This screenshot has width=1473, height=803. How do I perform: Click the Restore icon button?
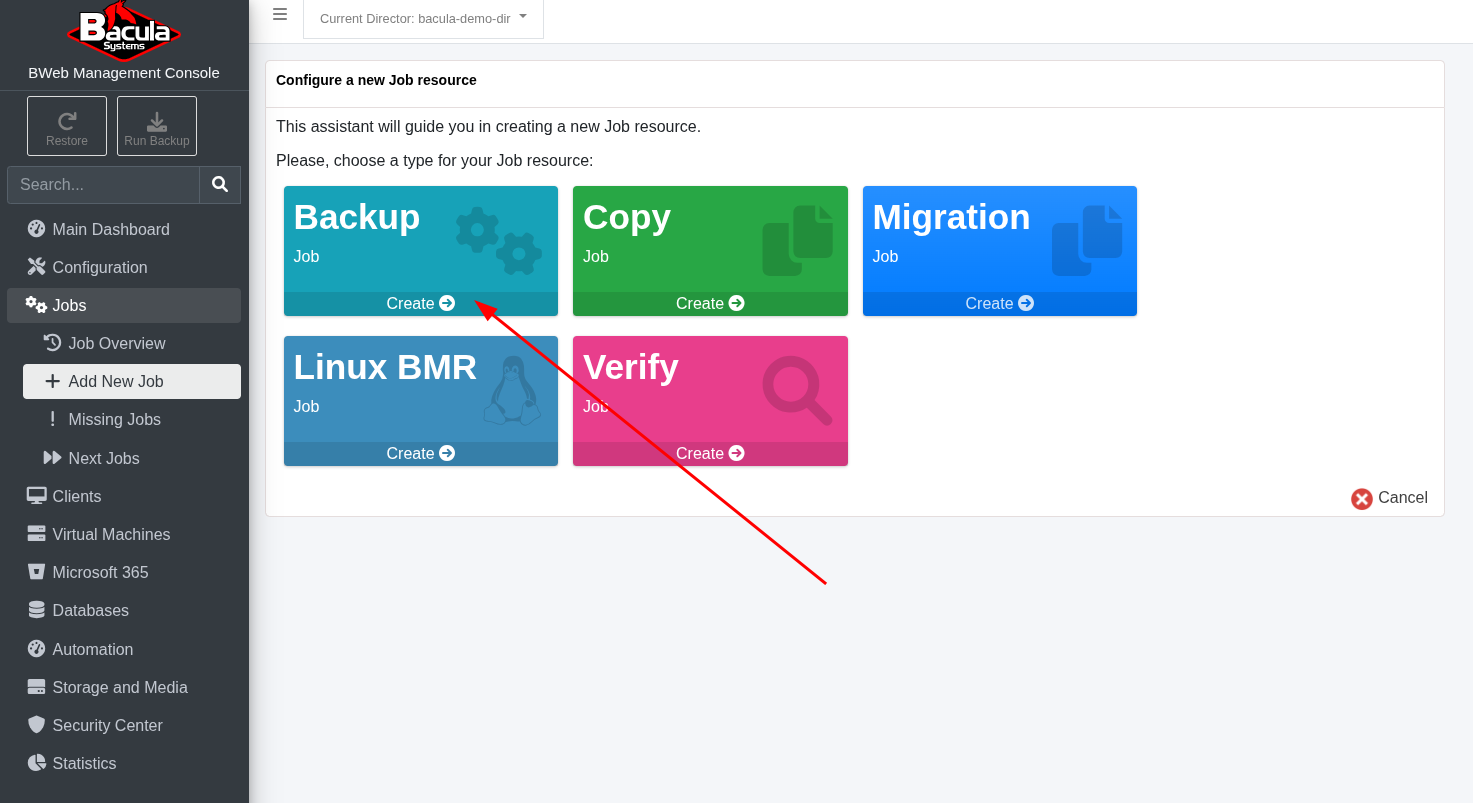[67, 126]
